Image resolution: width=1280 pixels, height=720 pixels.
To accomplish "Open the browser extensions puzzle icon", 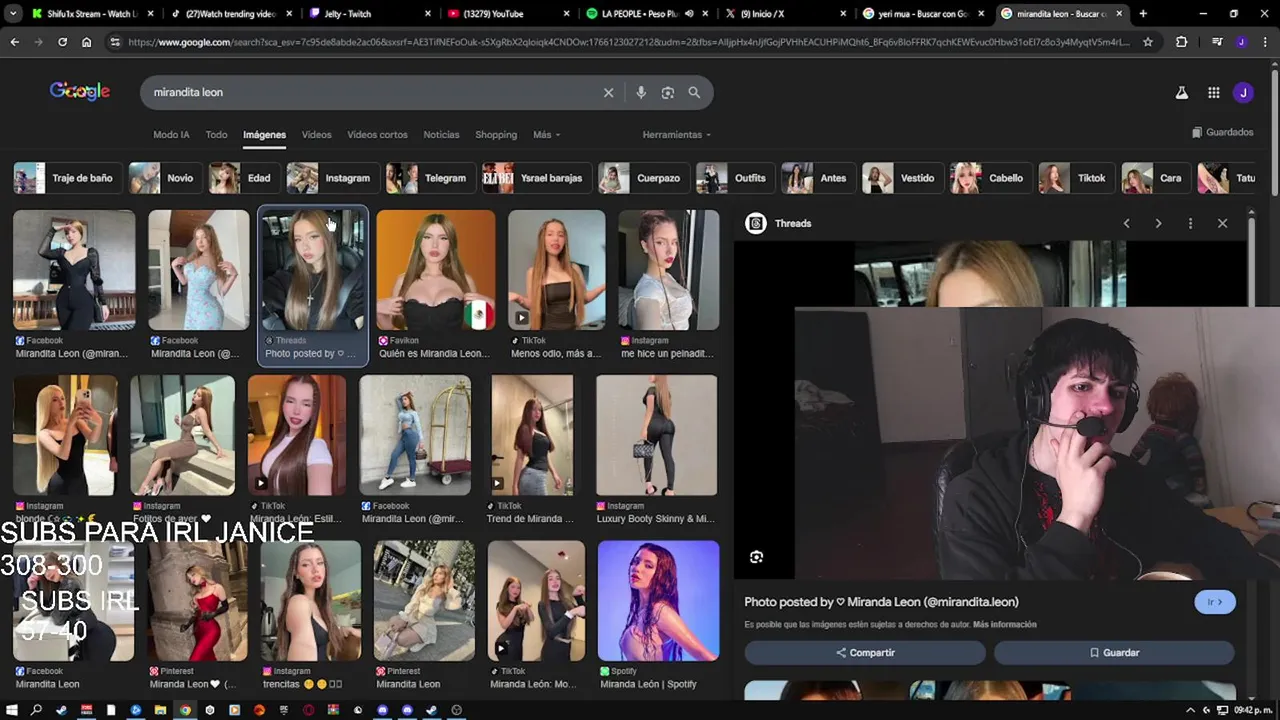I will 1181,42.
